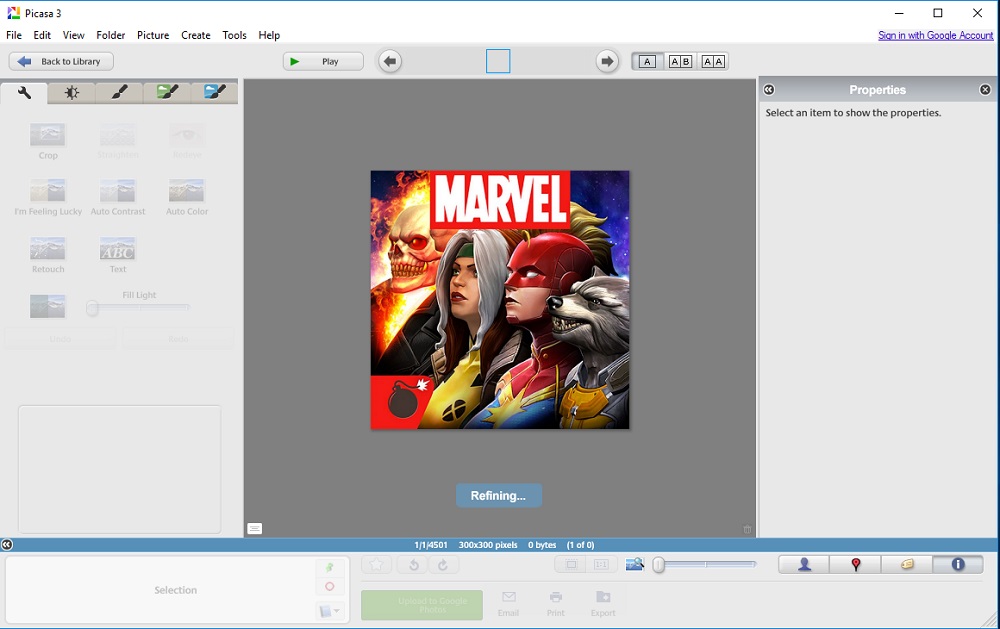Show the Tags panel

(x=907, y=565)
